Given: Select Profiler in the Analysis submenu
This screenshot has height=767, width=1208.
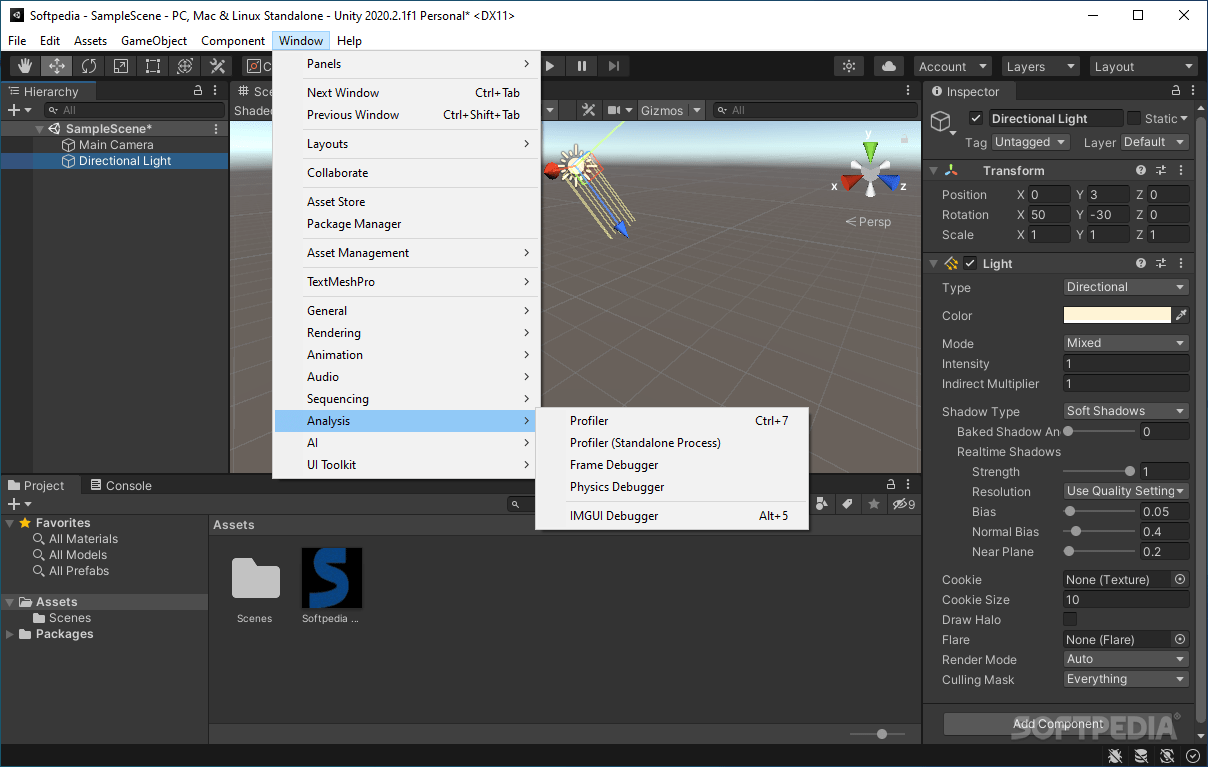Looking at the screenshot, I should [672, 421].
